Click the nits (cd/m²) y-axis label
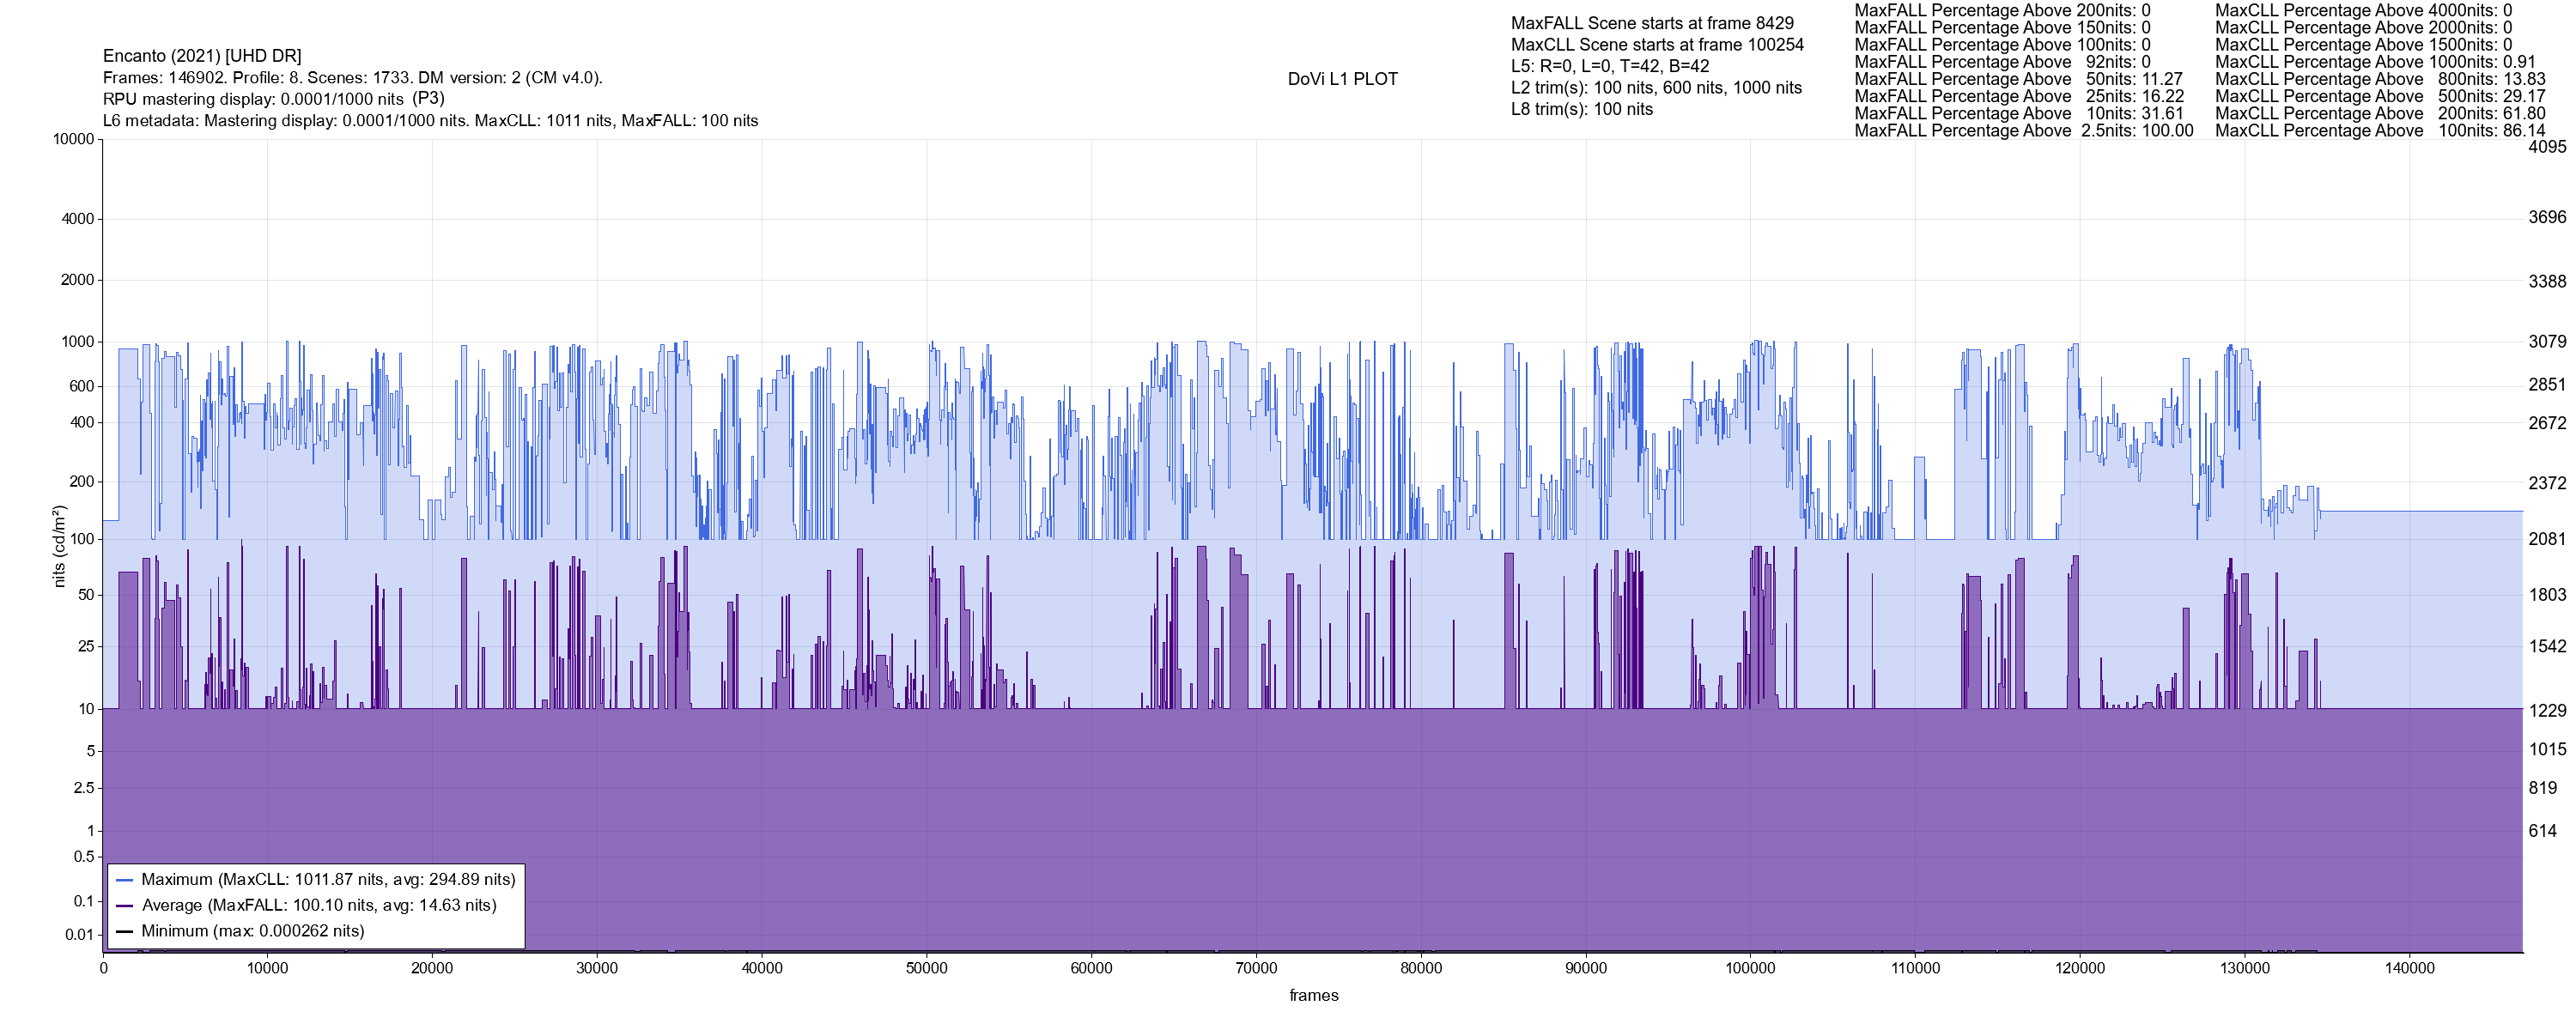 click(58, 546)
